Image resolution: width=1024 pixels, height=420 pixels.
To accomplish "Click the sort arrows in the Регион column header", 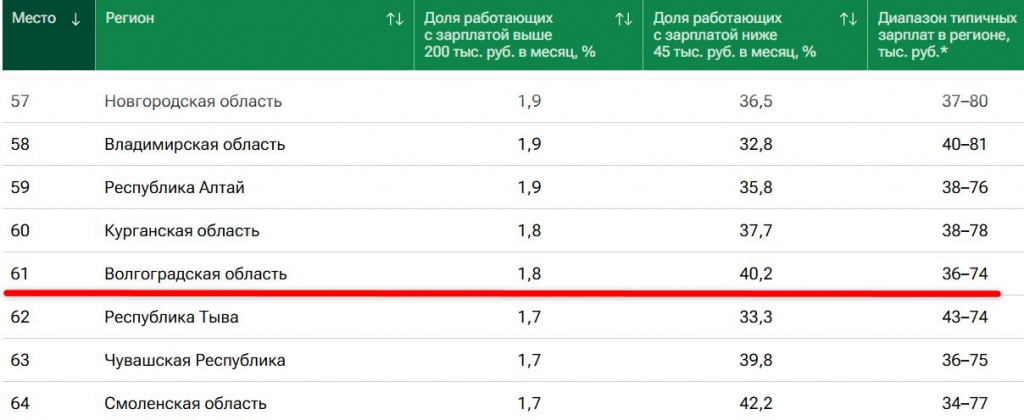I will [x=394, y=19].
